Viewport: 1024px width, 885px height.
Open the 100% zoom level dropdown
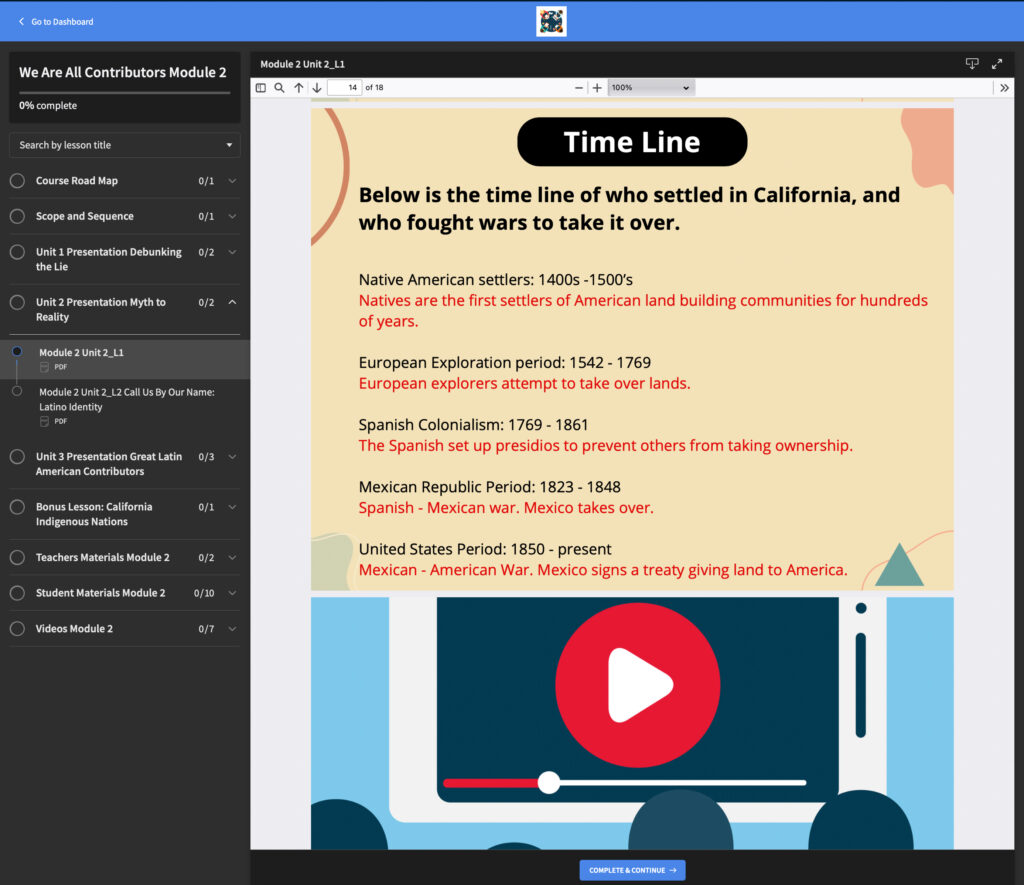coord(651,88)
